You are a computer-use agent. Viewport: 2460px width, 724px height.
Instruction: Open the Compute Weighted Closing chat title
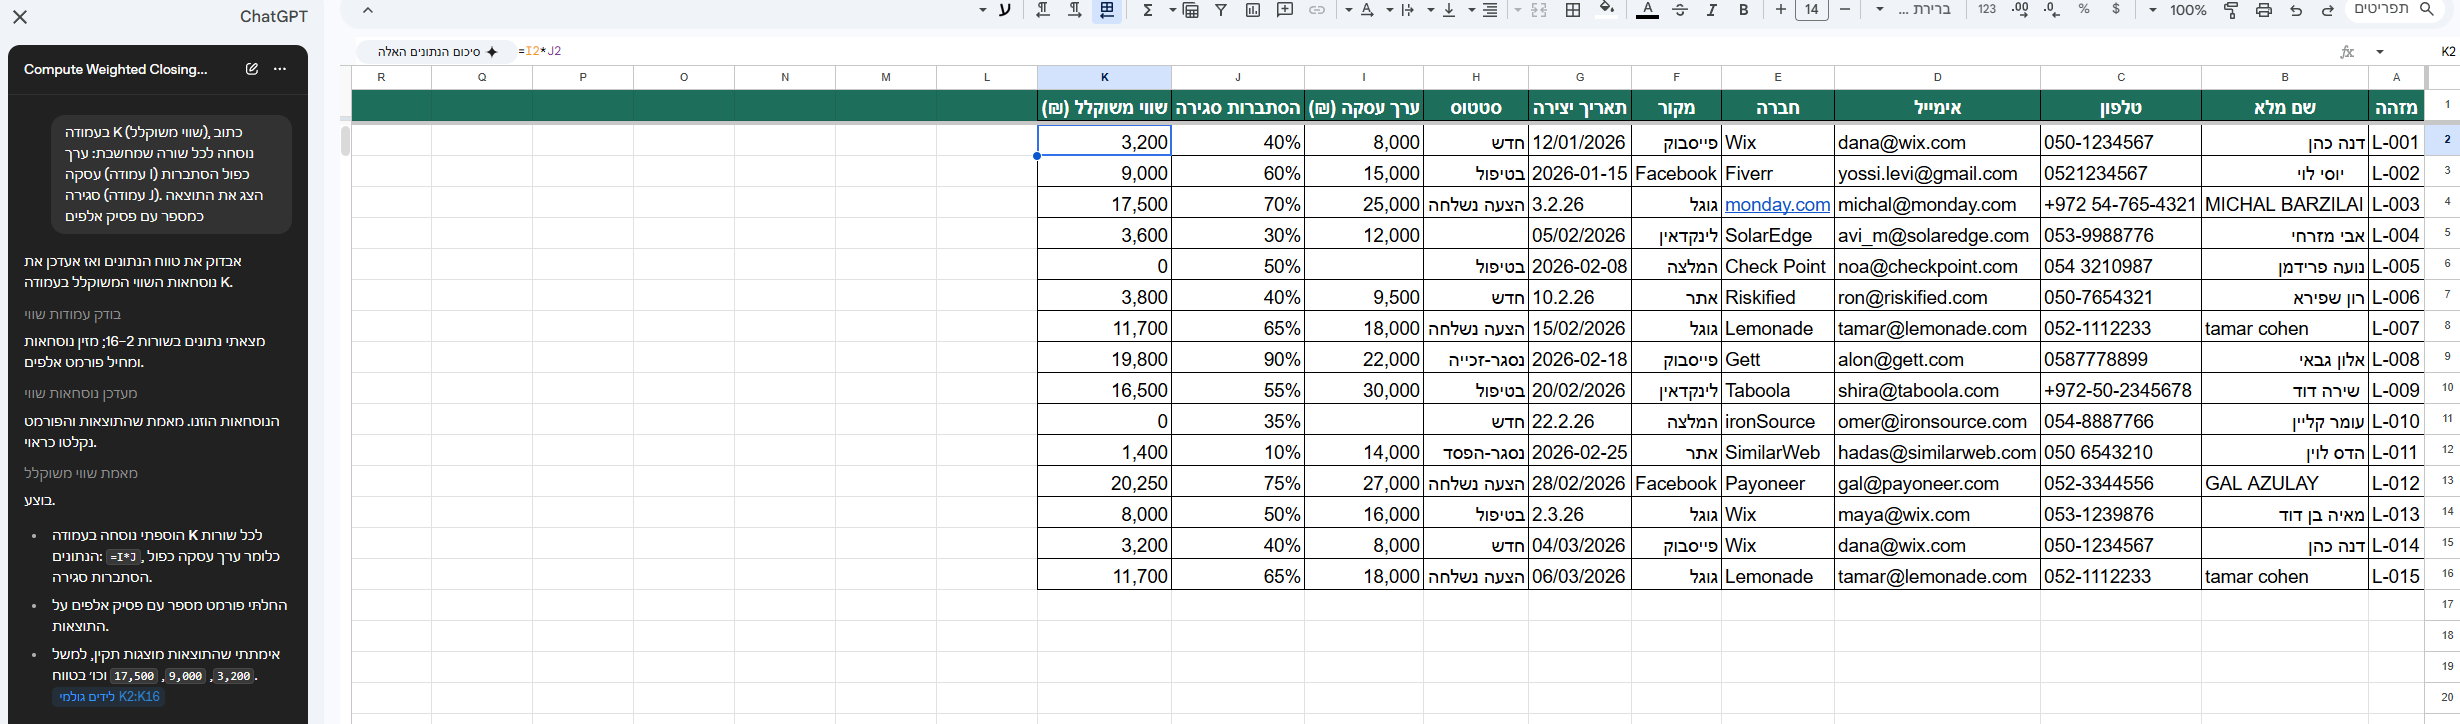[x=116, y=69]
